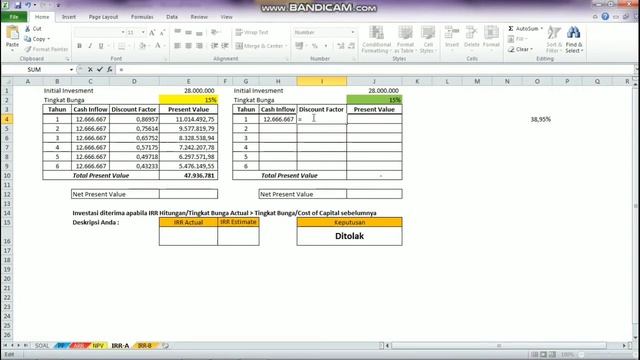Cancel the formula entry with X

pos(90,70)
